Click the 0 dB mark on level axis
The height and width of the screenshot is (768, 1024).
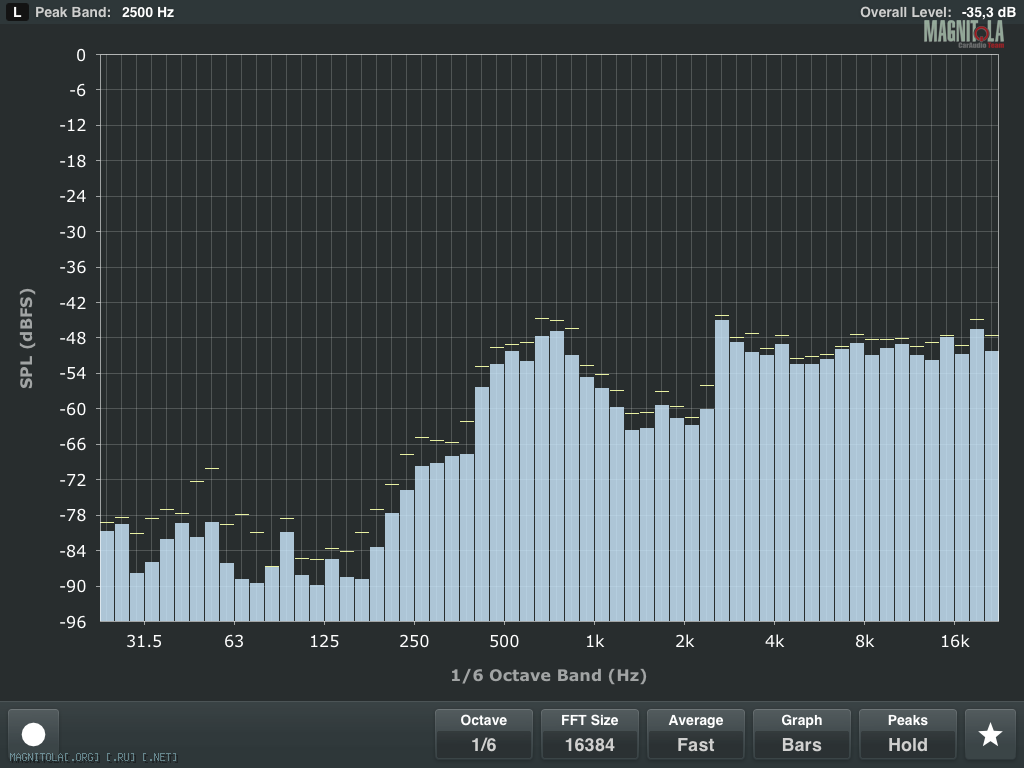coord(81,55)
